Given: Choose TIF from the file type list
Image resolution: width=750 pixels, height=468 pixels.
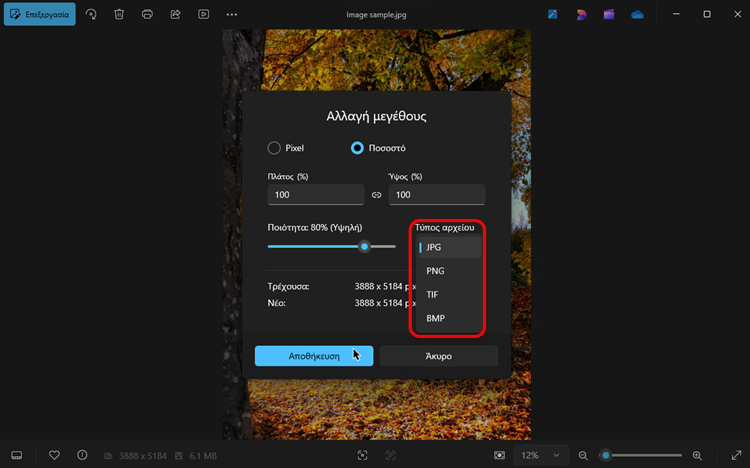Looking at the screenshot, I should (x=434, y=295).
